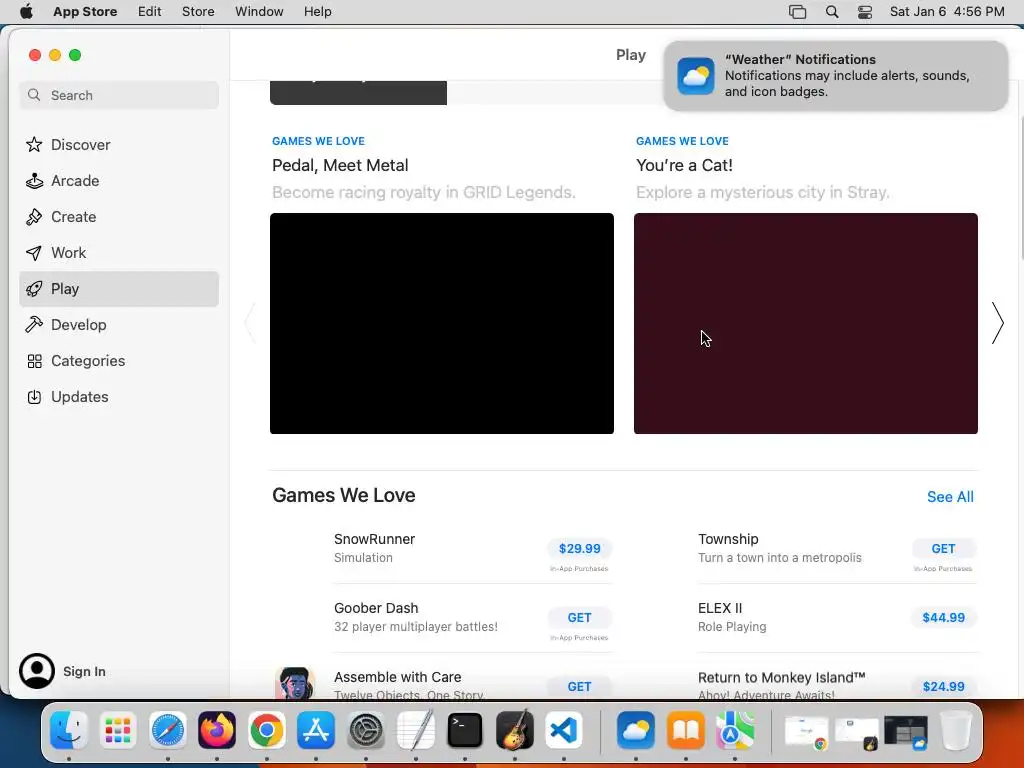Open the Discover section star icon
The width and height of the screenshot is (1024, 768).
click(x=34, y=144)
